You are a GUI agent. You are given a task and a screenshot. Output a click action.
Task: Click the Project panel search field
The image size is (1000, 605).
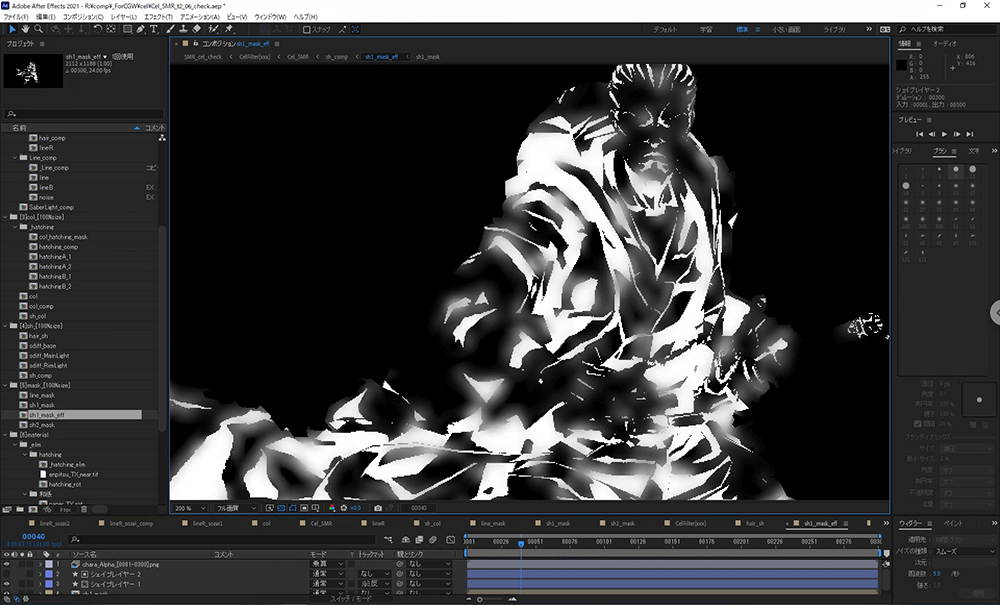[x=84, y=114]
